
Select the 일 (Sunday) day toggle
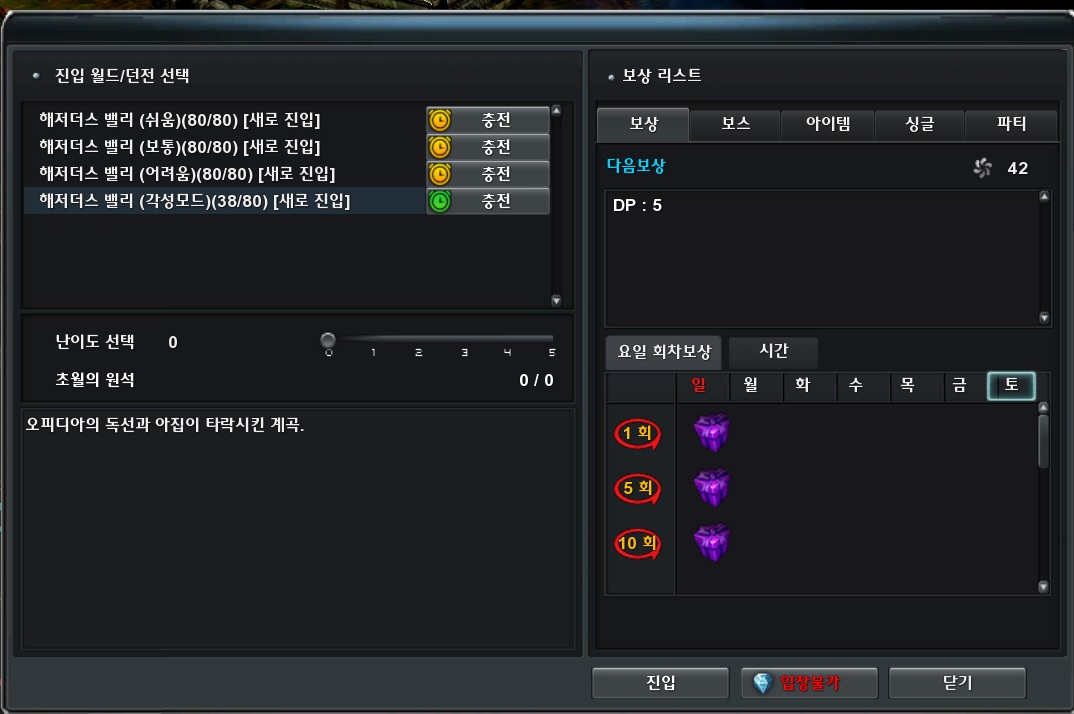(x=699, y=386)
